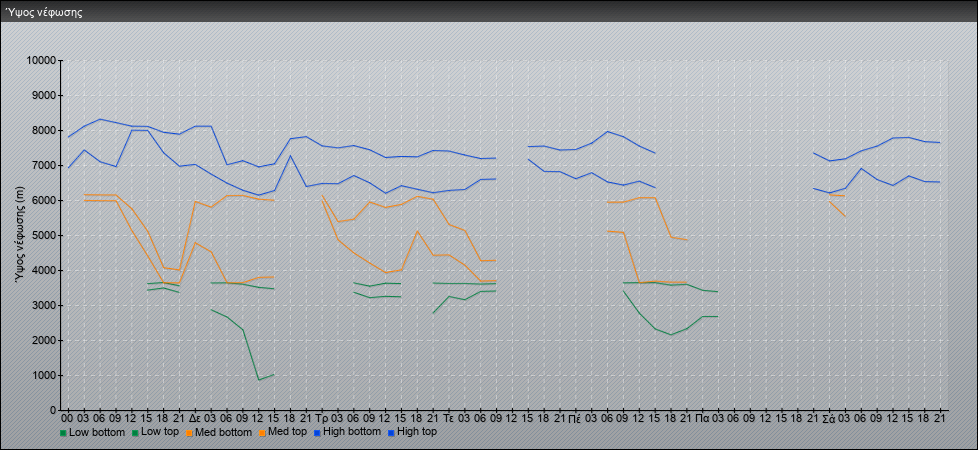Toggle the High top legend series

pyautogui.click(x=412, y=432)
